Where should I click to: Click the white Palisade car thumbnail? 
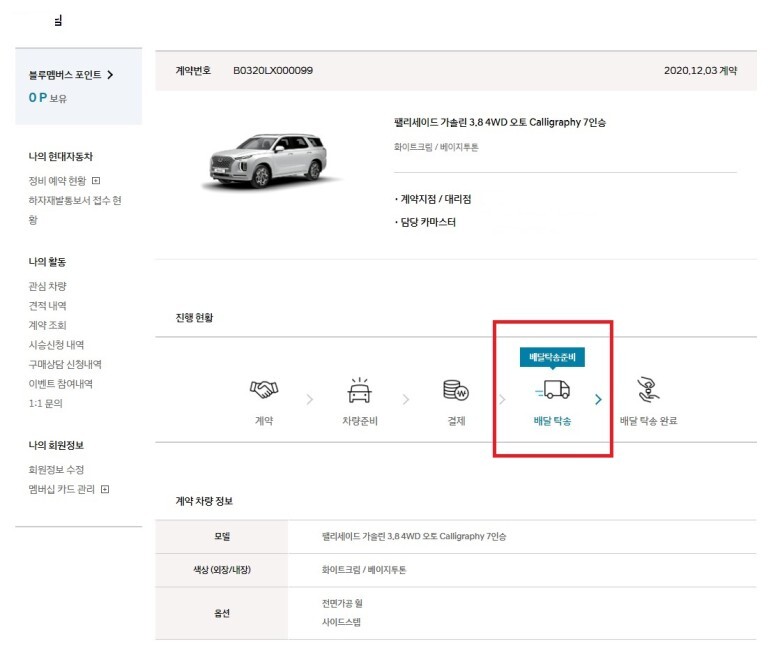pos(270,161)
